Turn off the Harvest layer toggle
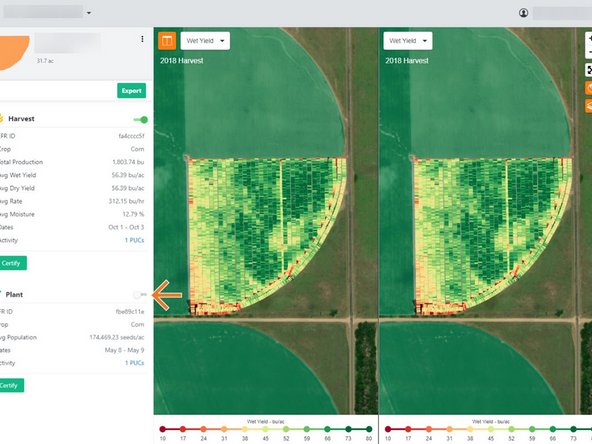 pyautogui.click(x=141, y=120)
